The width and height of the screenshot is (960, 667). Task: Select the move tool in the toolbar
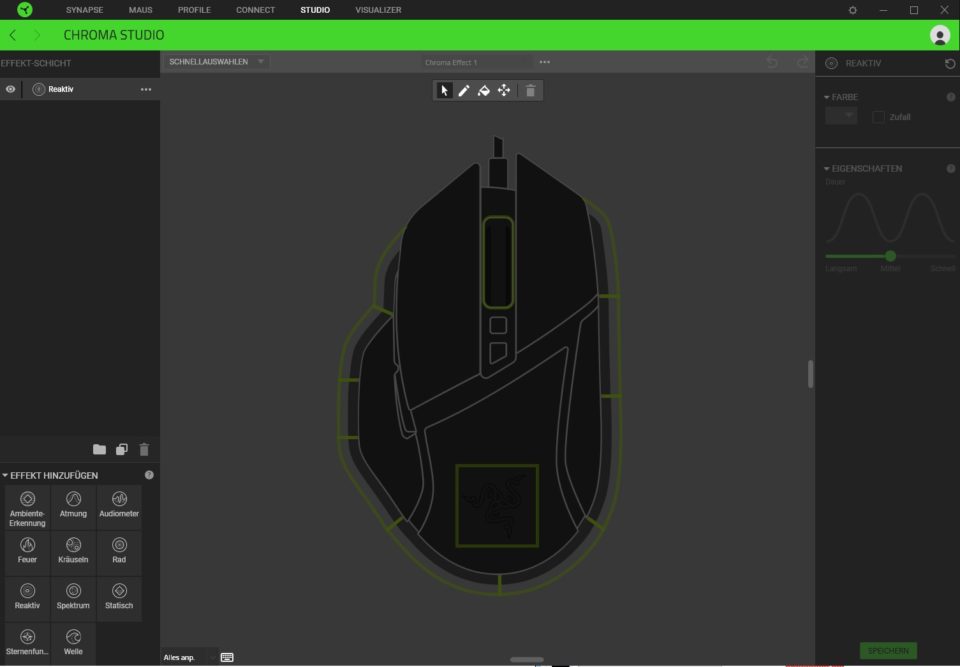pos(503,91)
